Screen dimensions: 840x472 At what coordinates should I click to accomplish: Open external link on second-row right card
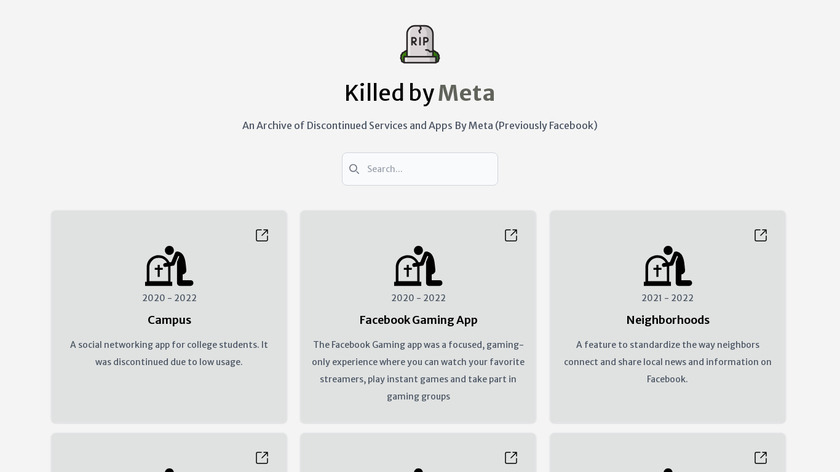tap(760, 457)
